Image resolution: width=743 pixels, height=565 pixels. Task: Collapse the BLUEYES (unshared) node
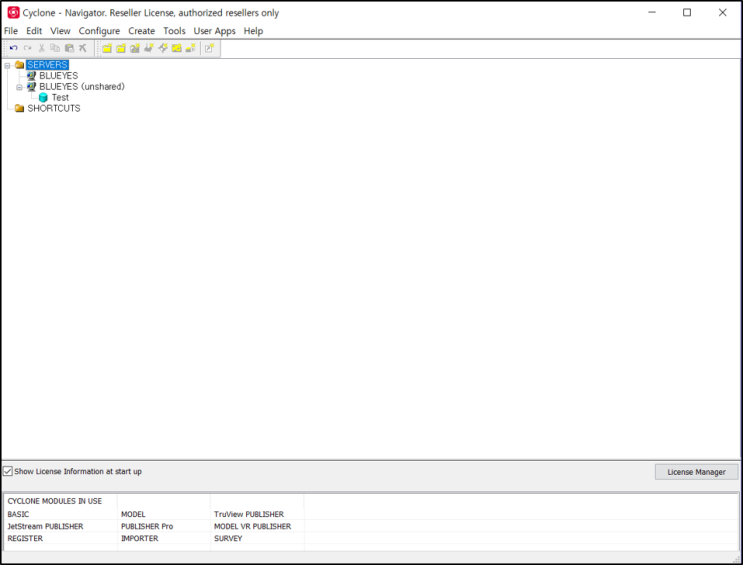point(19,87)
